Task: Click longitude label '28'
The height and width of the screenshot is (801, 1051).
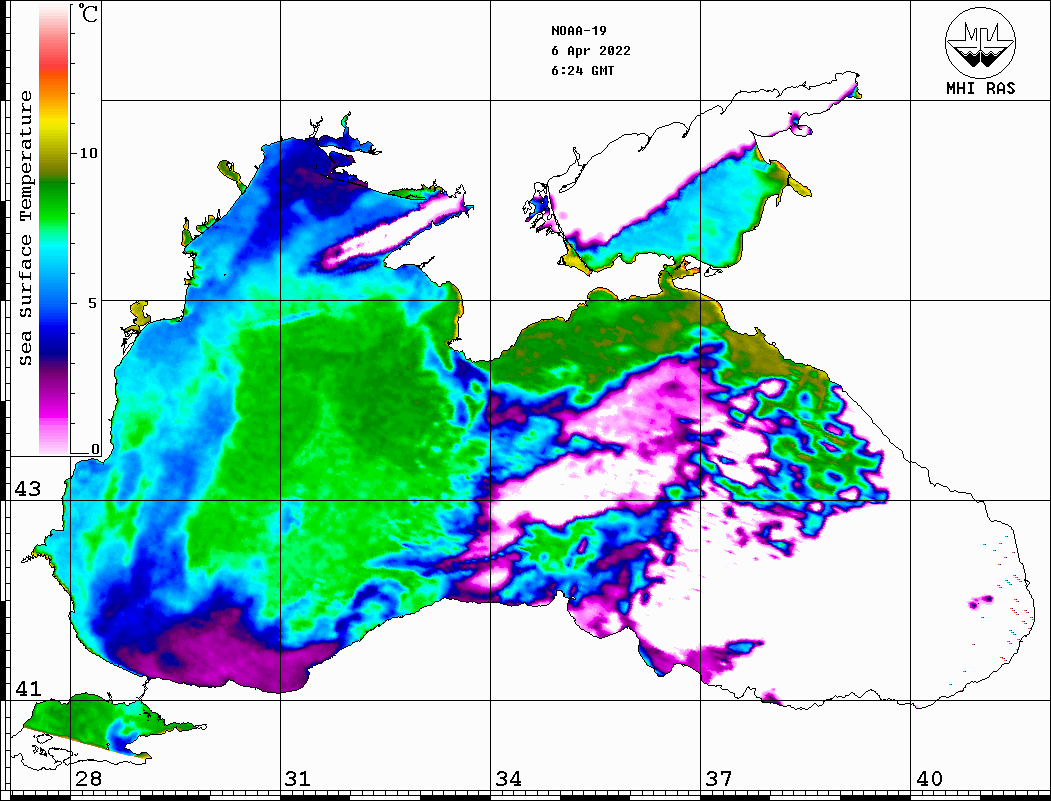Action: (x=88, y=778)
